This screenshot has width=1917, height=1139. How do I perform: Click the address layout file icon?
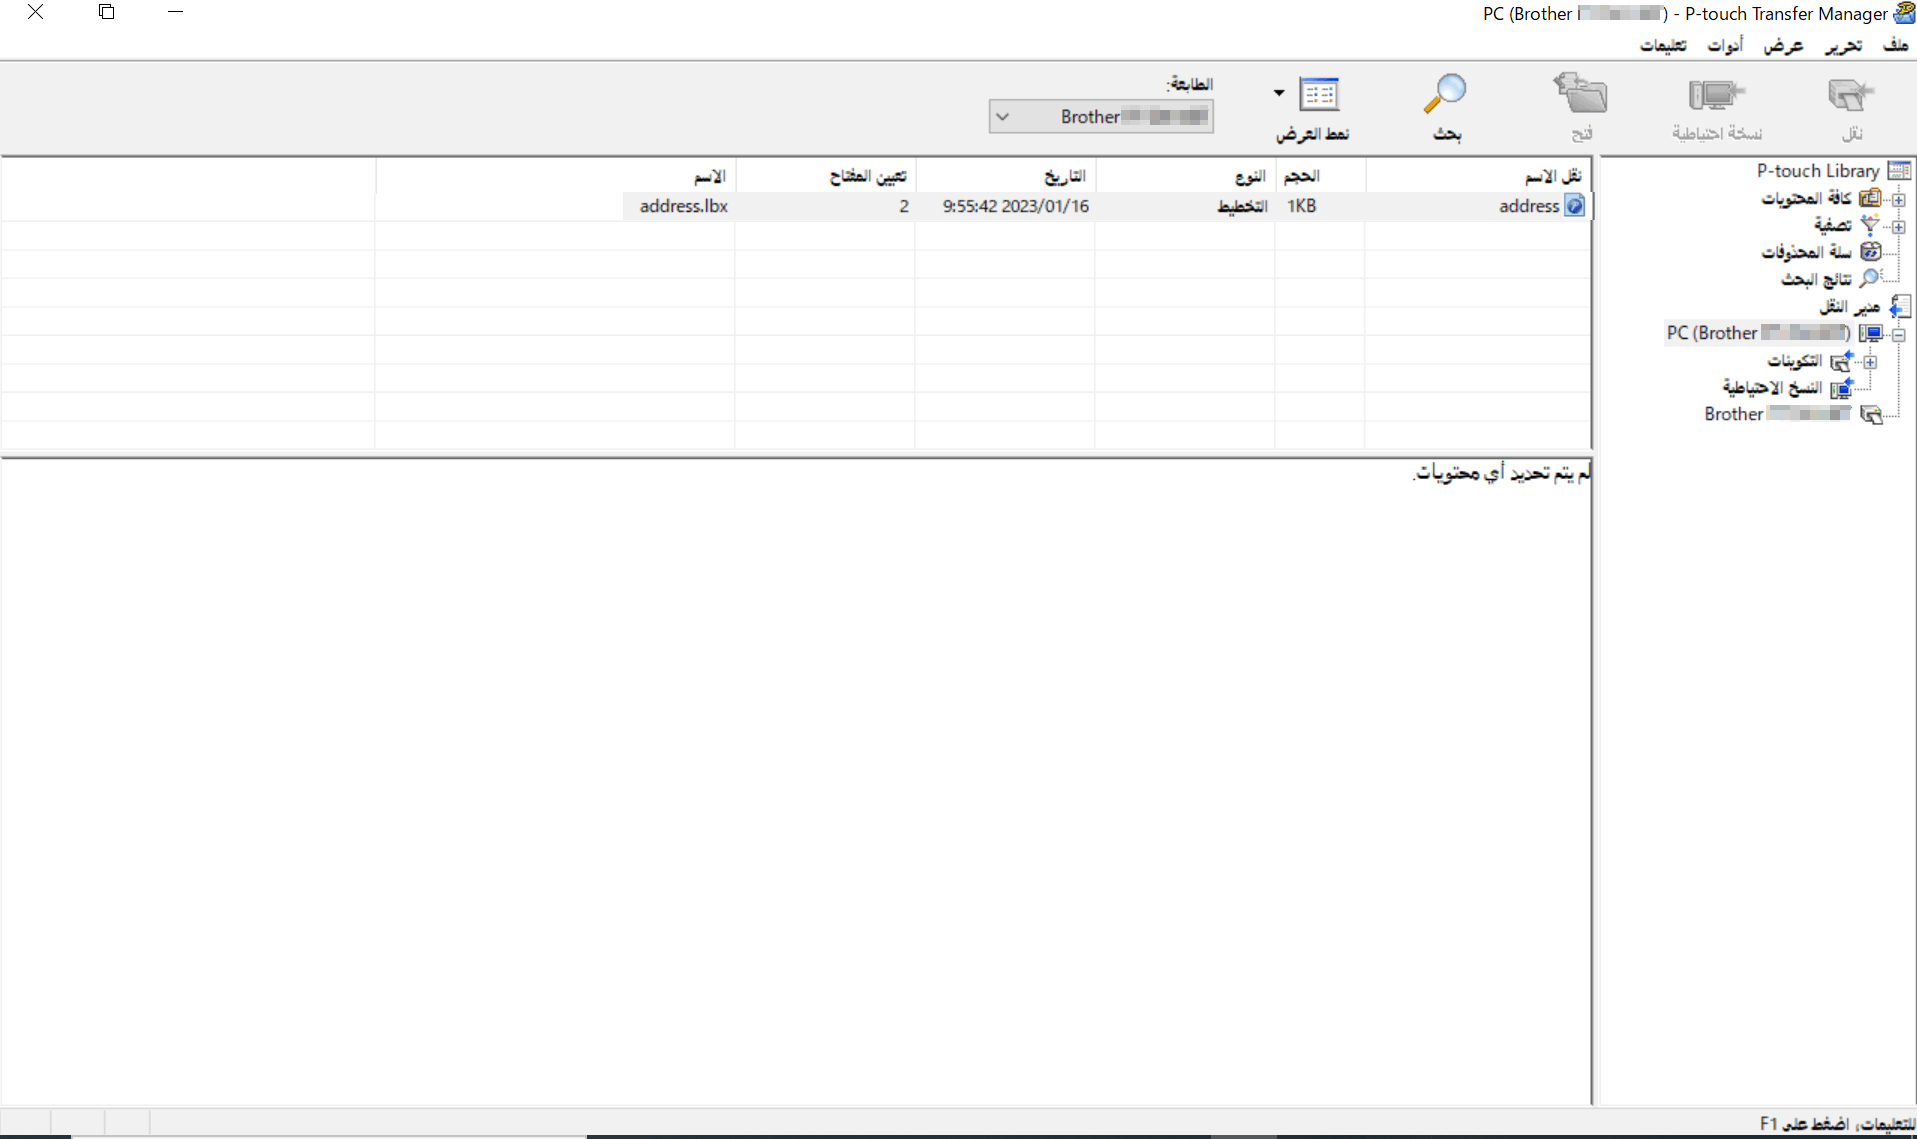1575,206
